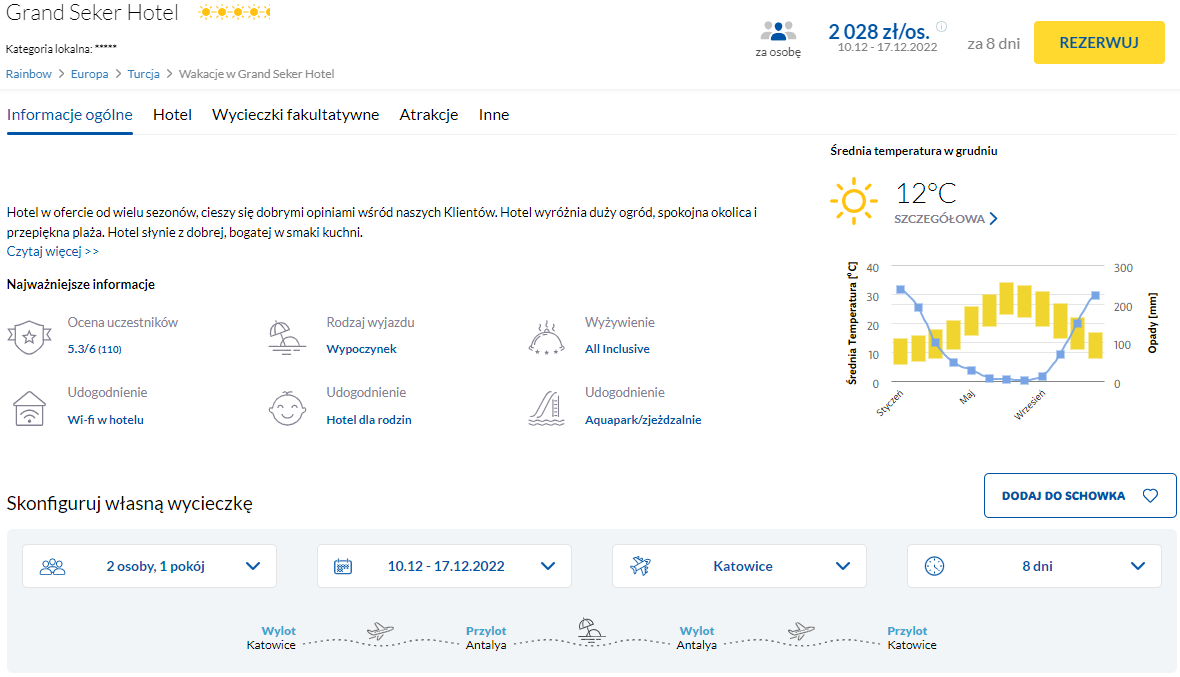Click the beach umbrella trip type icon
This screenshot has width=1180, height=677.
[x=287, y=337]
